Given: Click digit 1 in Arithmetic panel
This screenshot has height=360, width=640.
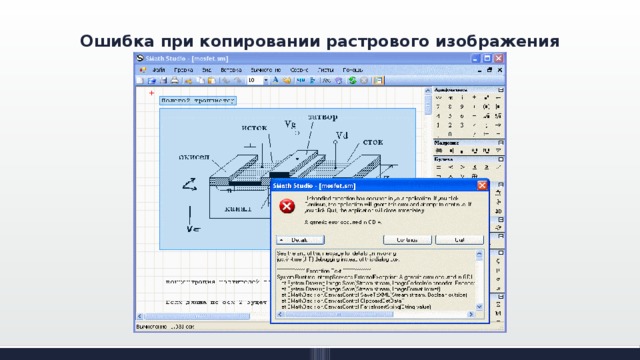Looking at the screenshot, I should (438, 125).
